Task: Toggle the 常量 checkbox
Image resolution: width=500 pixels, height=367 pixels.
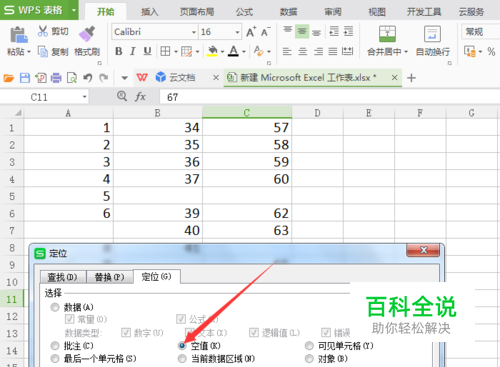Action: (69, 319)
